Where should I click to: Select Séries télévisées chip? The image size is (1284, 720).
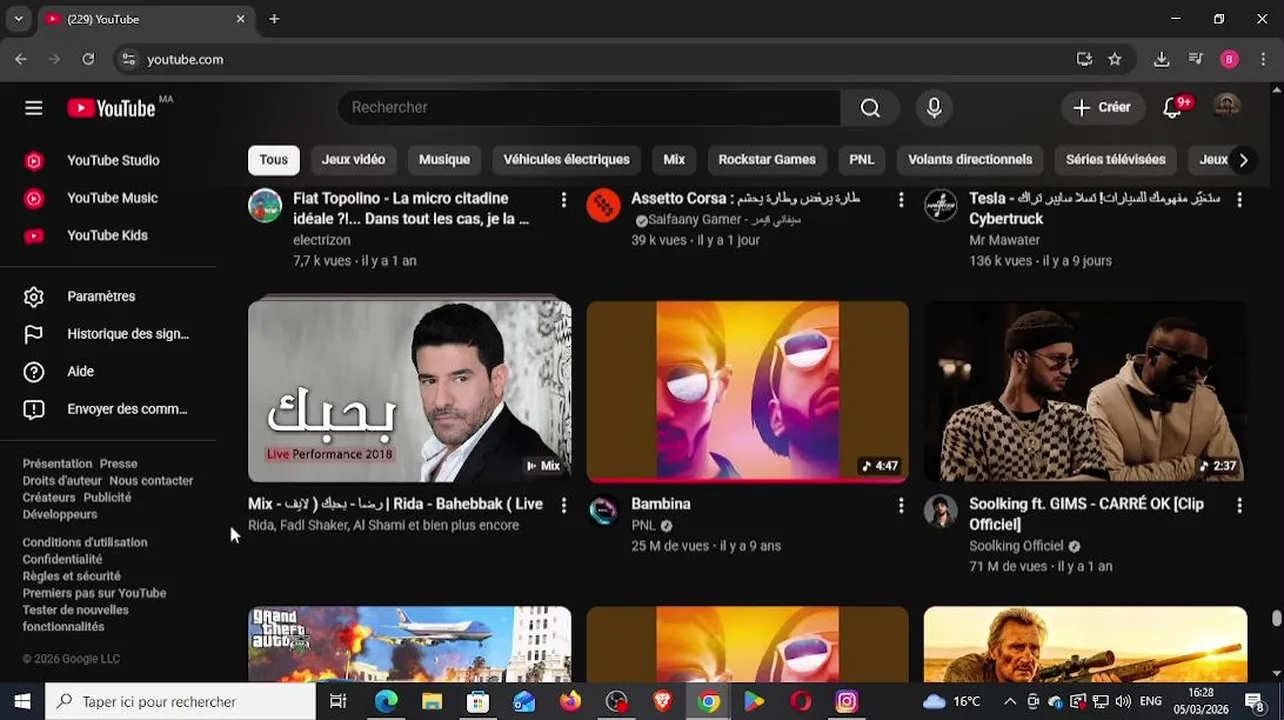click(x=1116, y=160)
